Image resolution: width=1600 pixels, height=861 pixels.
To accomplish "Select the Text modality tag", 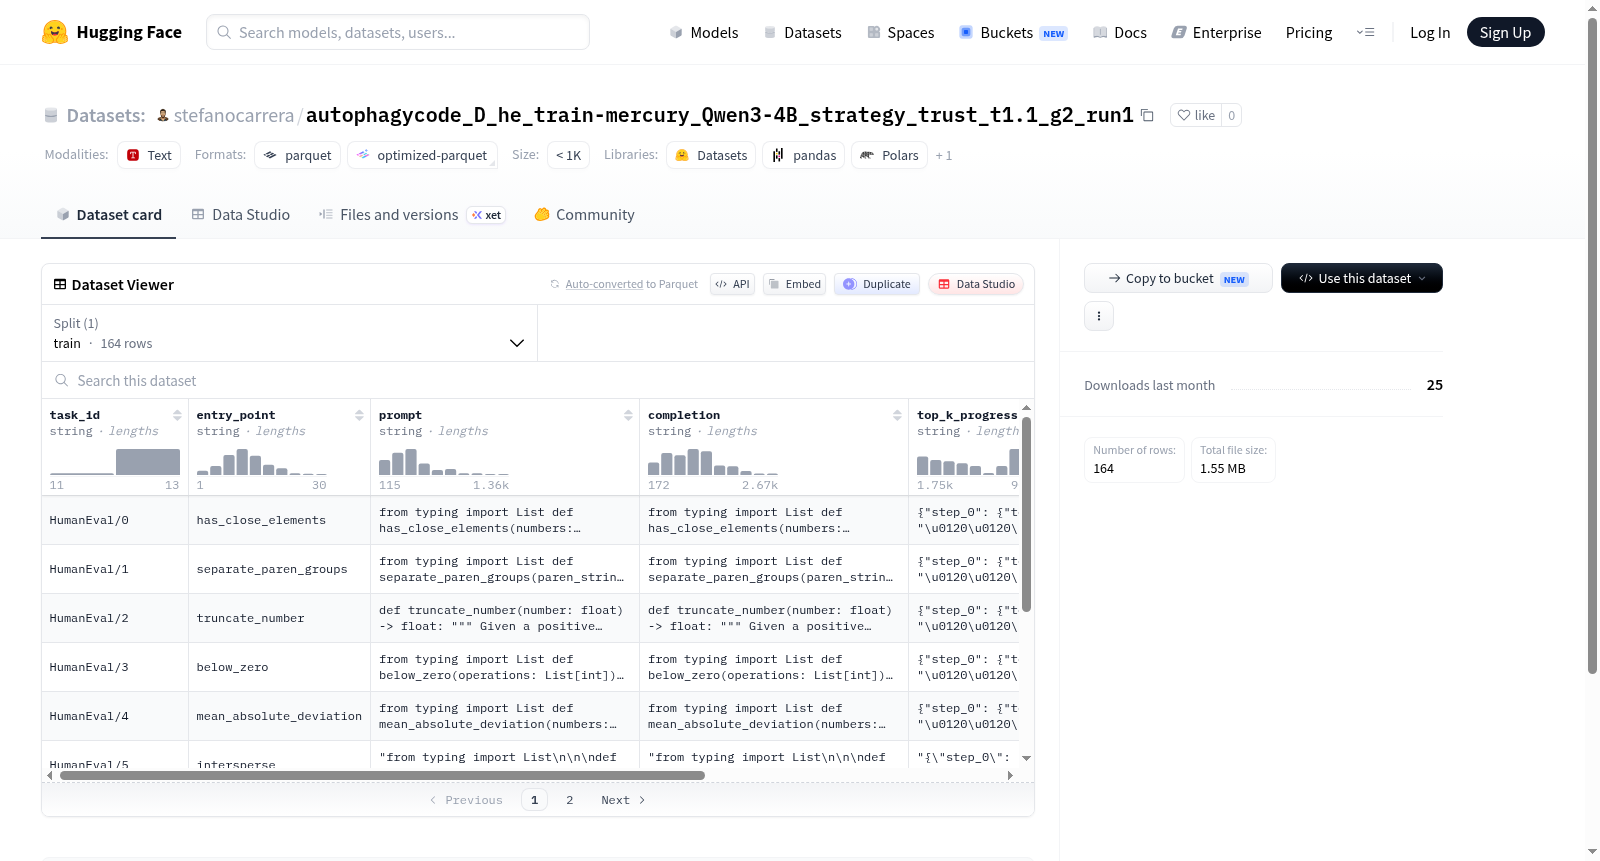I will [149, 155].
